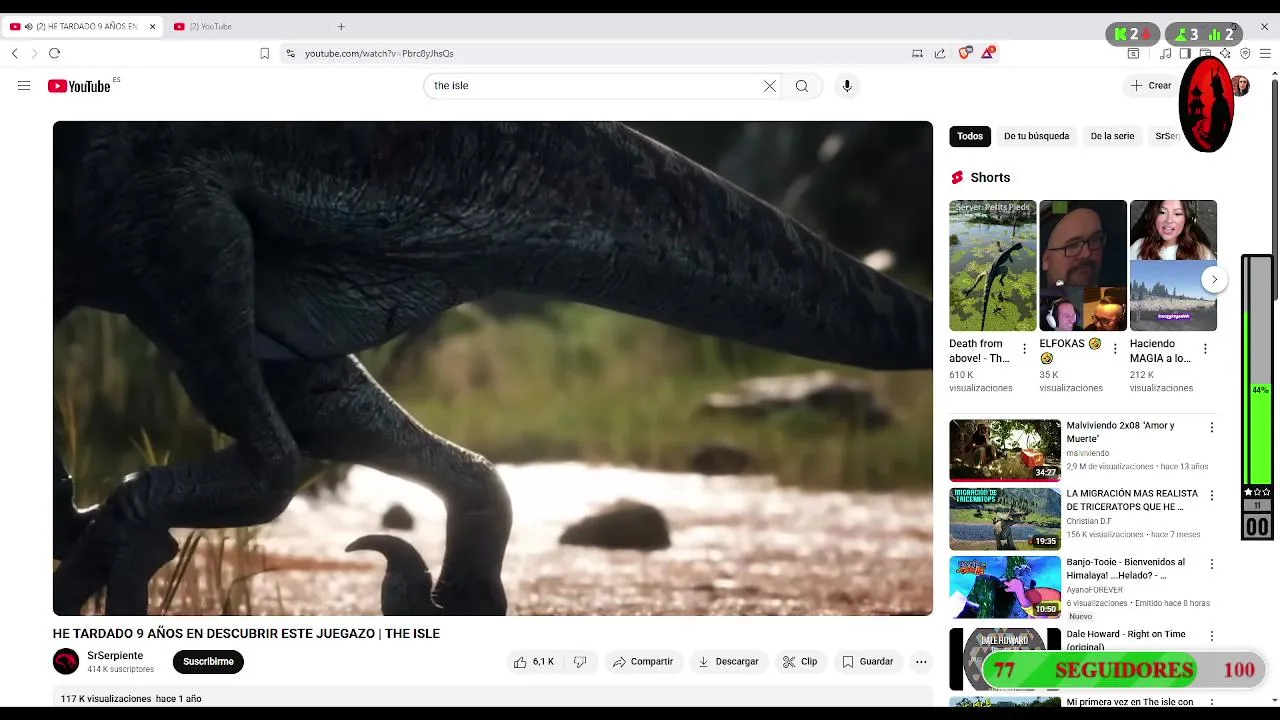The height and width of the screenshot is (720, 1280).
Task: Open the account avatar menu
Action: coord(1240,86)
